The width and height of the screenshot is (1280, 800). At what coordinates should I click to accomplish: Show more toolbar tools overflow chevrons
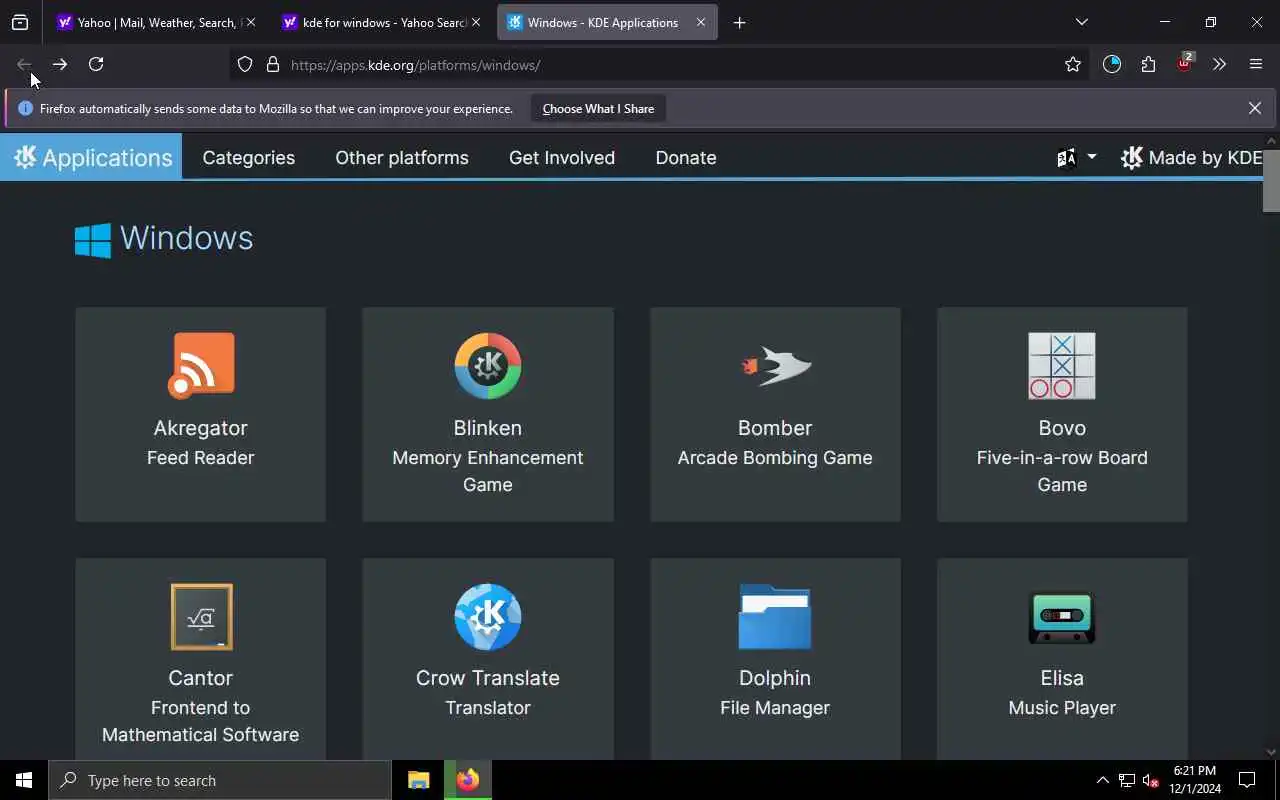[x=1219, y=64]
